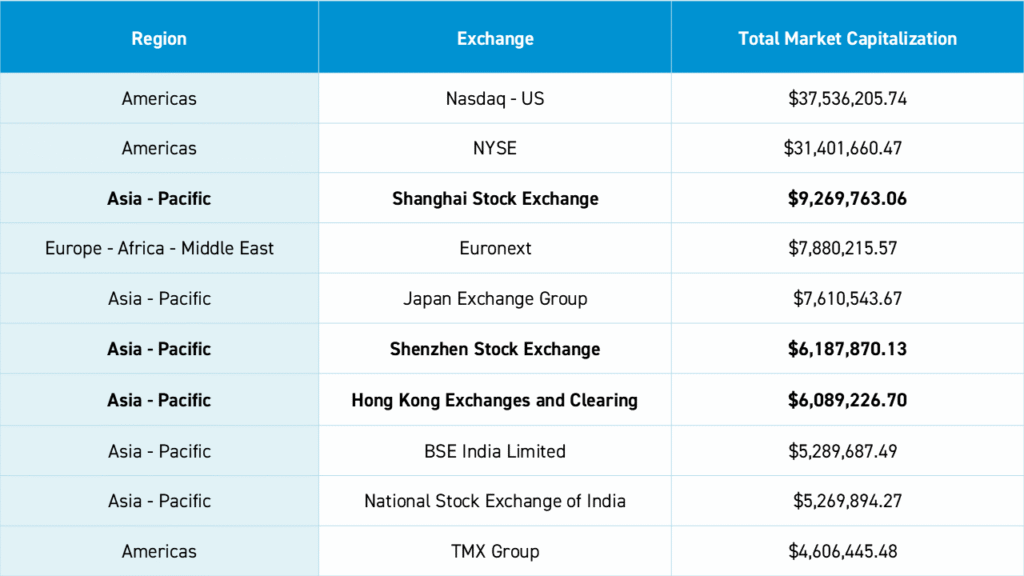Click the Region column header
Image resolution: width=1024 pixels, height=576 pixels.
tap(159, 39)
